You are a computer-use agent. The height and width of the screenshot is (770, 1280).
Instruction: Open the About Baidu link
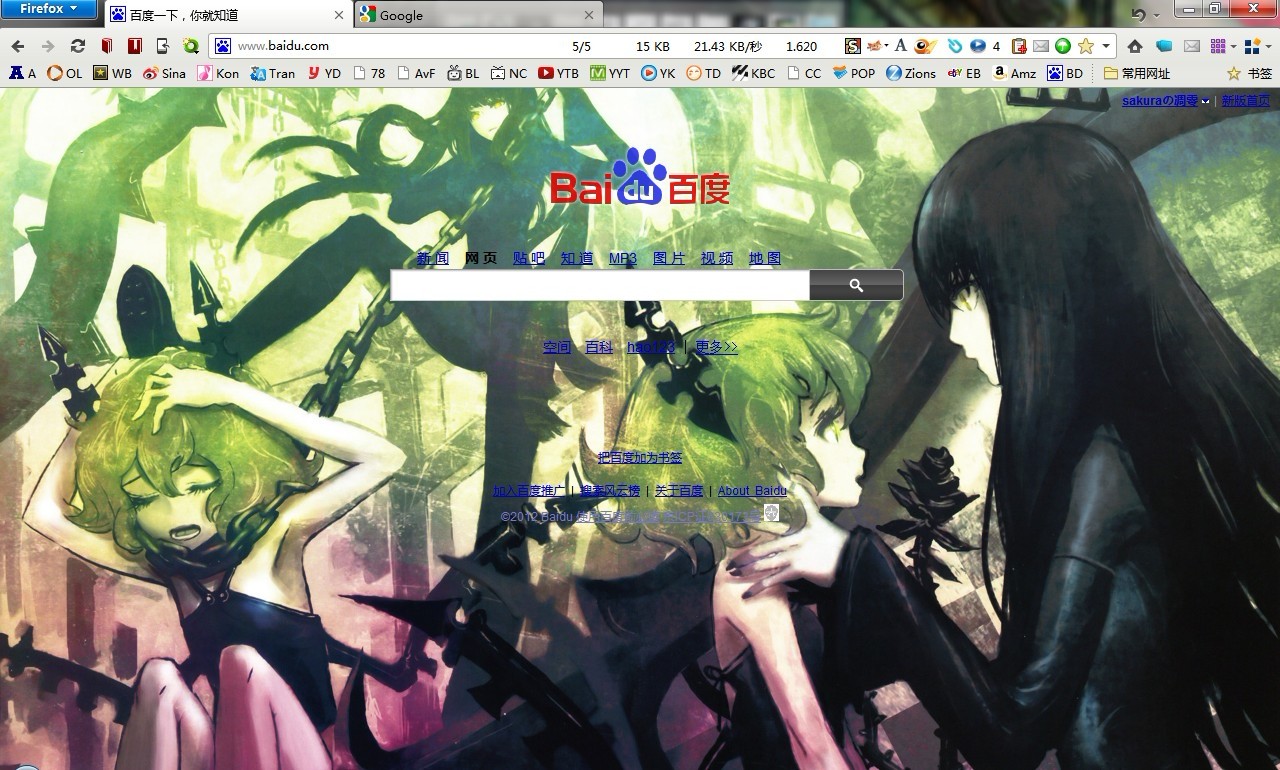tap(752, 491)
